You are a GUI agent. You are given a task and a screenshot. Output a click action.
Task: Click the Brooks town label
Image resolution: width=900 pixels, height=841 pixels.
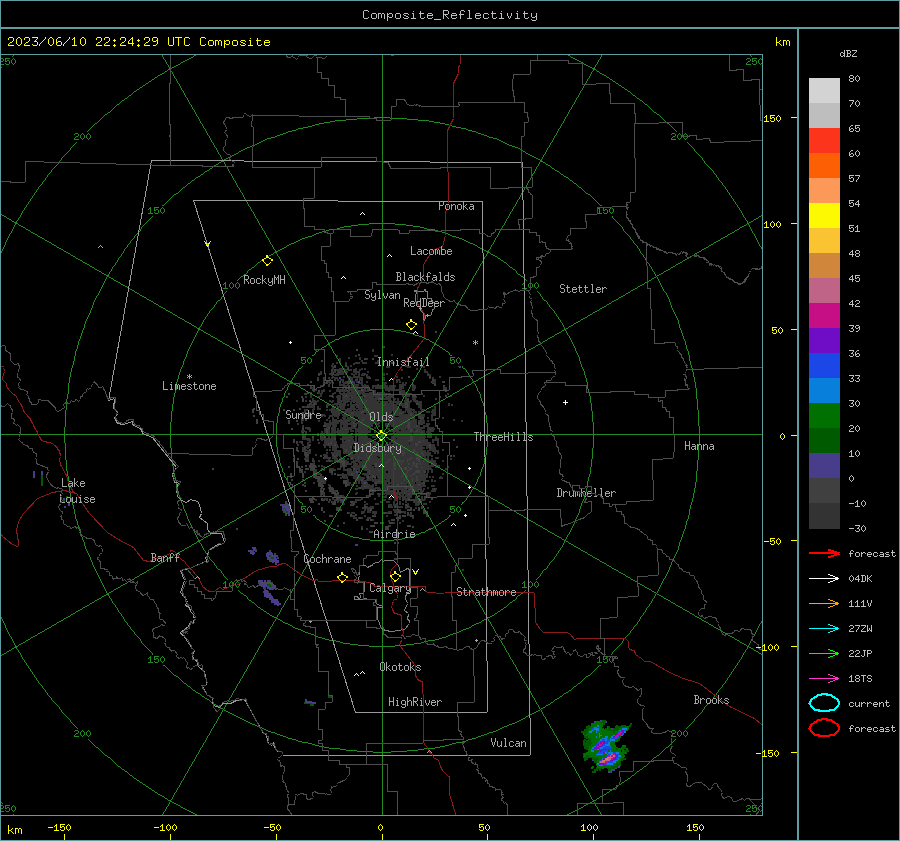[x=711, y=700]
